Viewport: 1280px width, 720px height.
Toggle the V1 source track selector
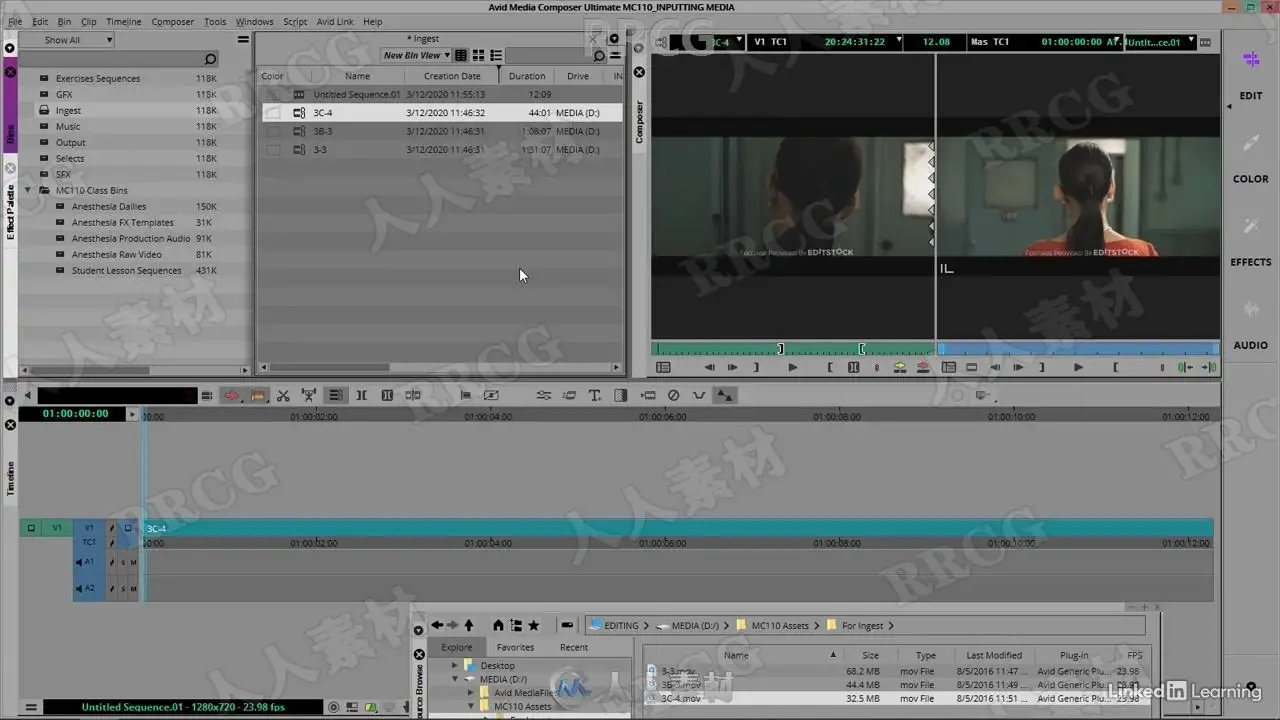click(x=57, y=527)
